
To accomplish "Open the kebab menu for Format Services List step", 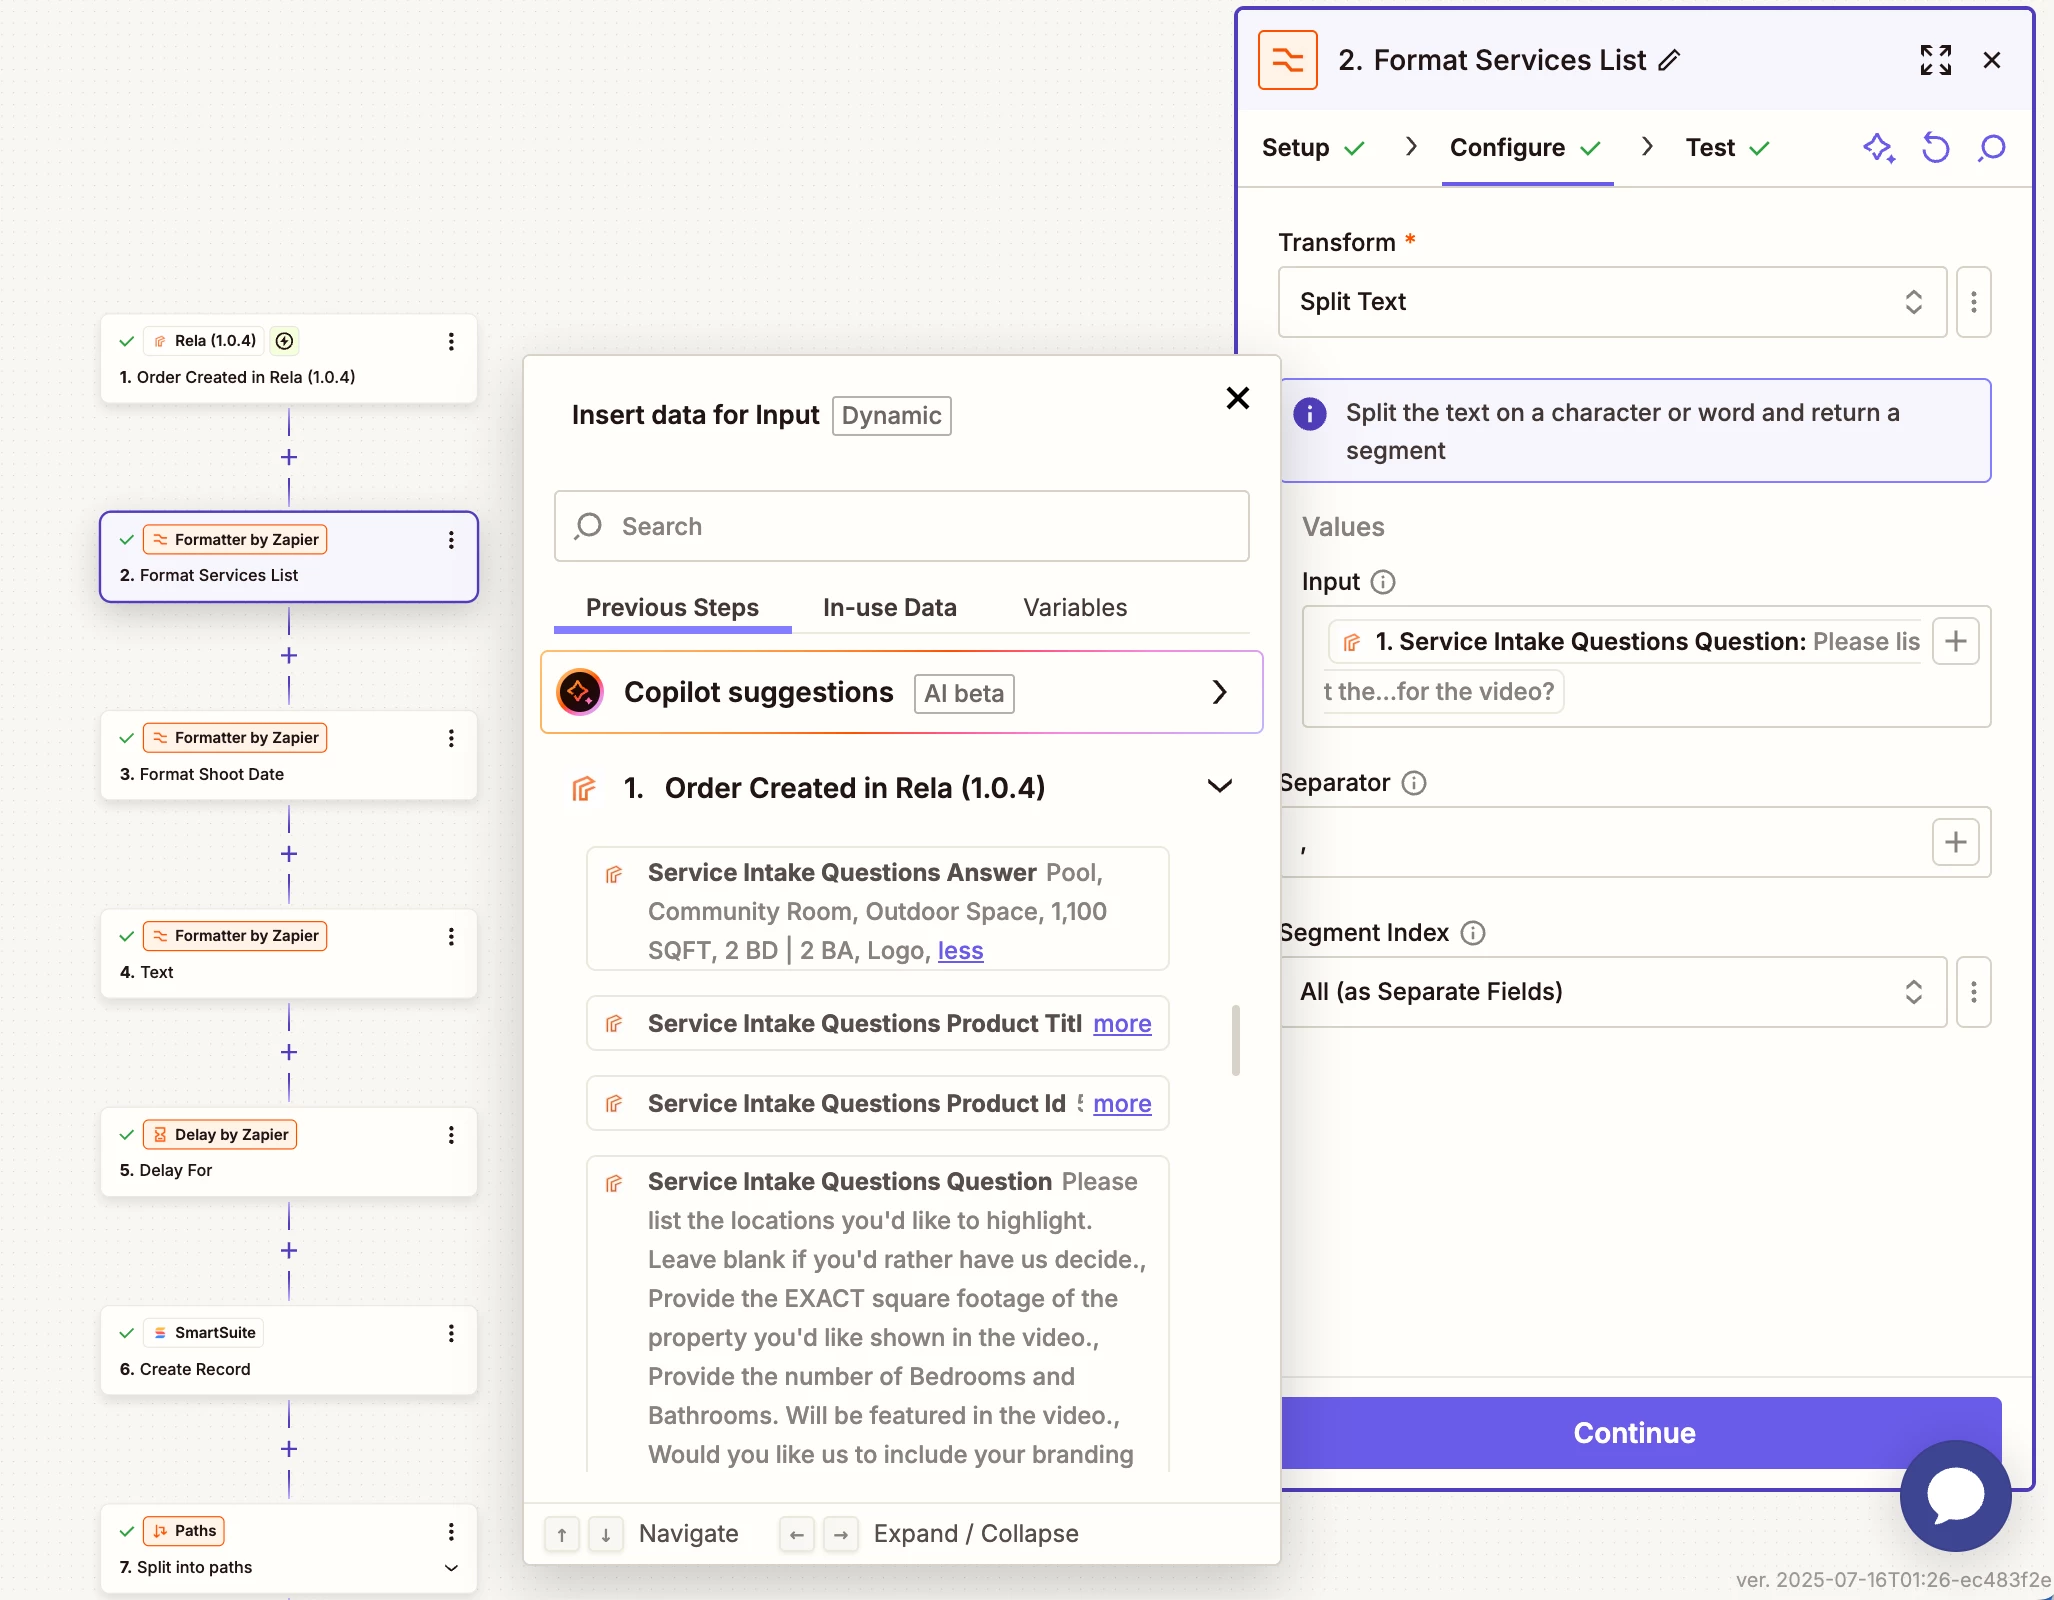I will tap(451, 540).
